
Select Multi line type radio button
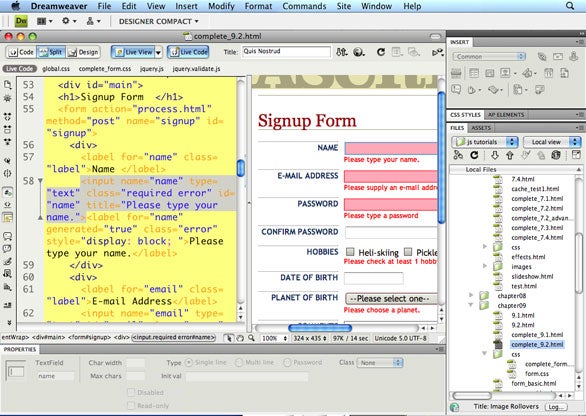click(x=239, y=362)
